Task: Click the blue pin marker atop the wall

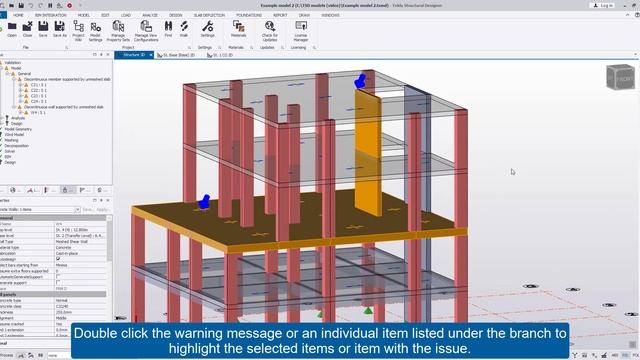Action: click(x=360, y=81)
